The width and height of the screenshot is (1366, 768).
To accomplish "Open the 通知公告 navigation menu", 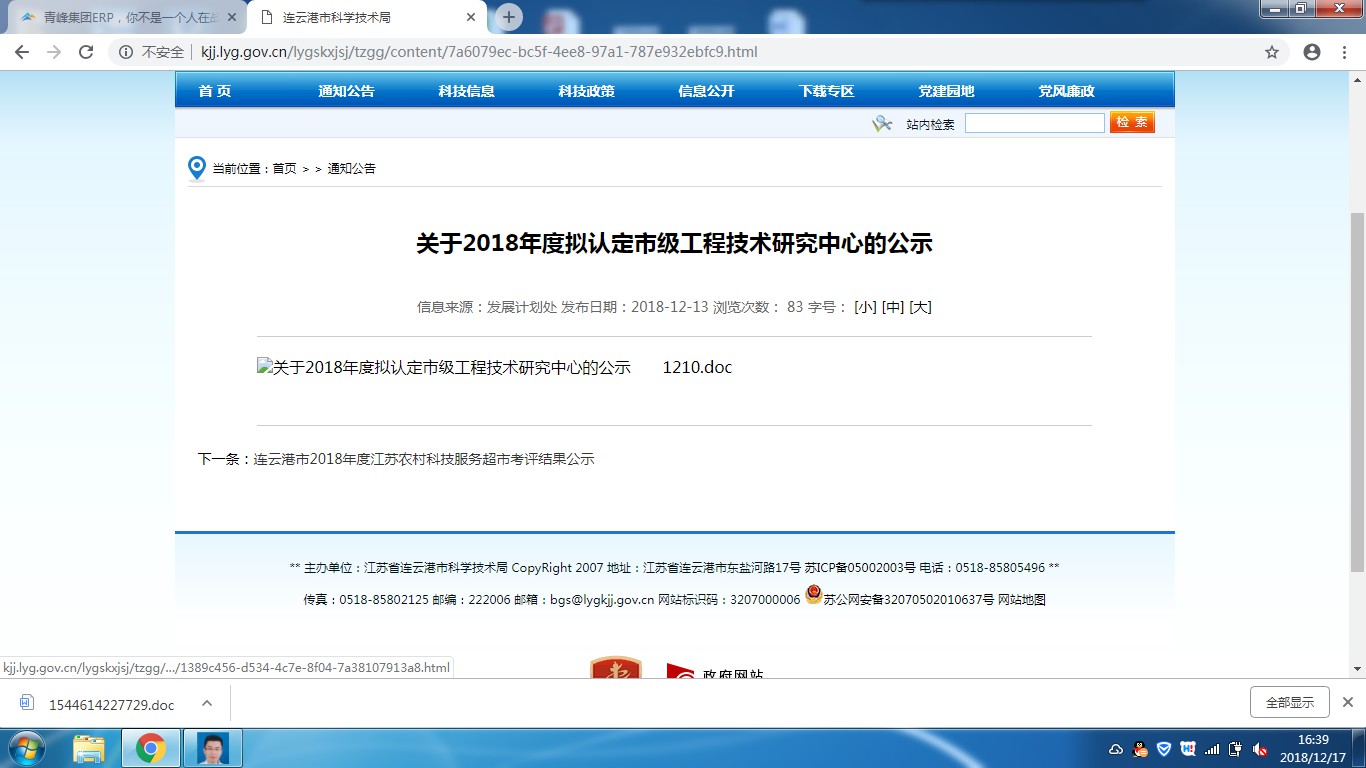I will coord(346,91).
